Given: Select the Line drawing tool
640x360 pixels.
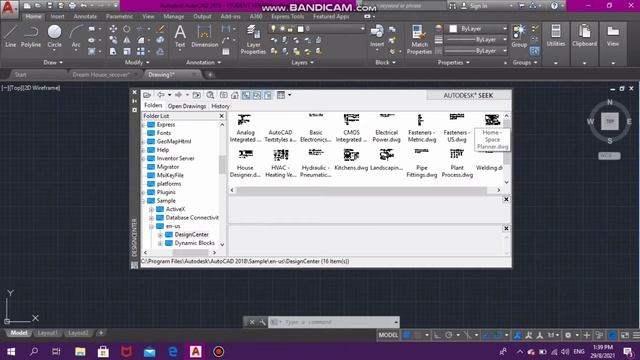Looking at the screenshot, I should (11, 36).
